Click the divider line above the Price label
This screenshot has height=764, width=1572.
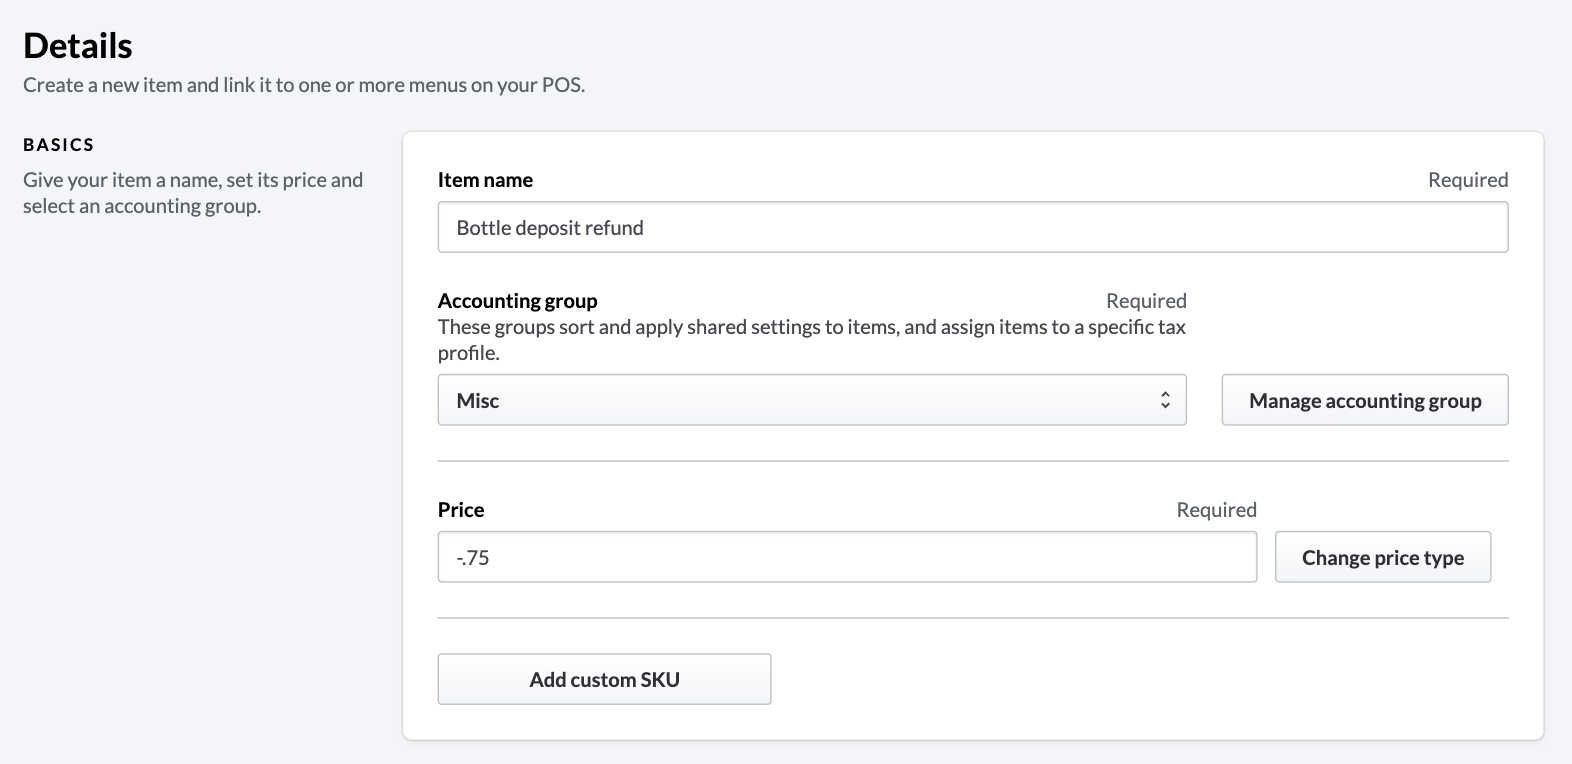pos(972,461)
